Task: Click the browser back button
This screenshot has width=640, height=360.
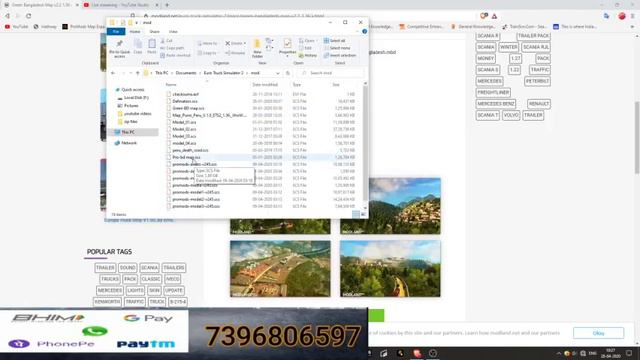Action: coord(7,16)
